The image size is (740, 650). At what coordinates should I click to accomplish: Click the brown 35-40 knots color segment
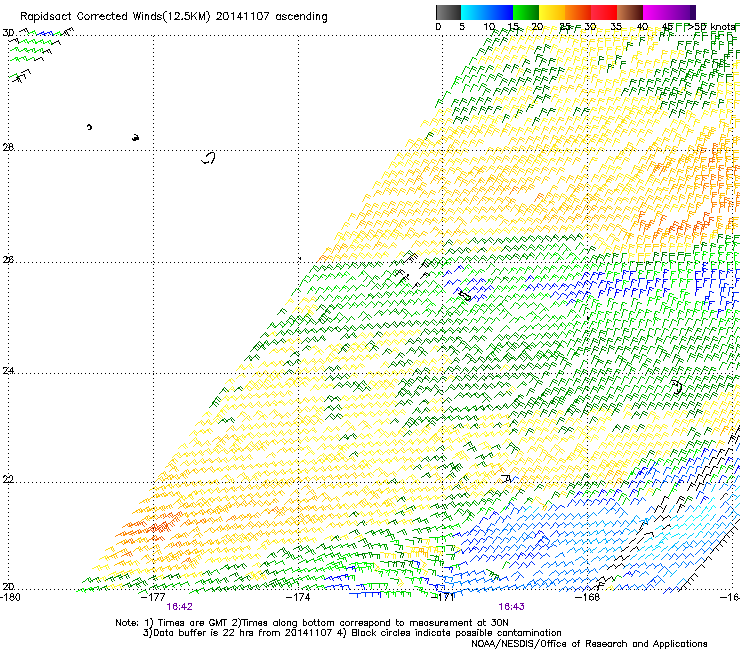click(630, 12)
